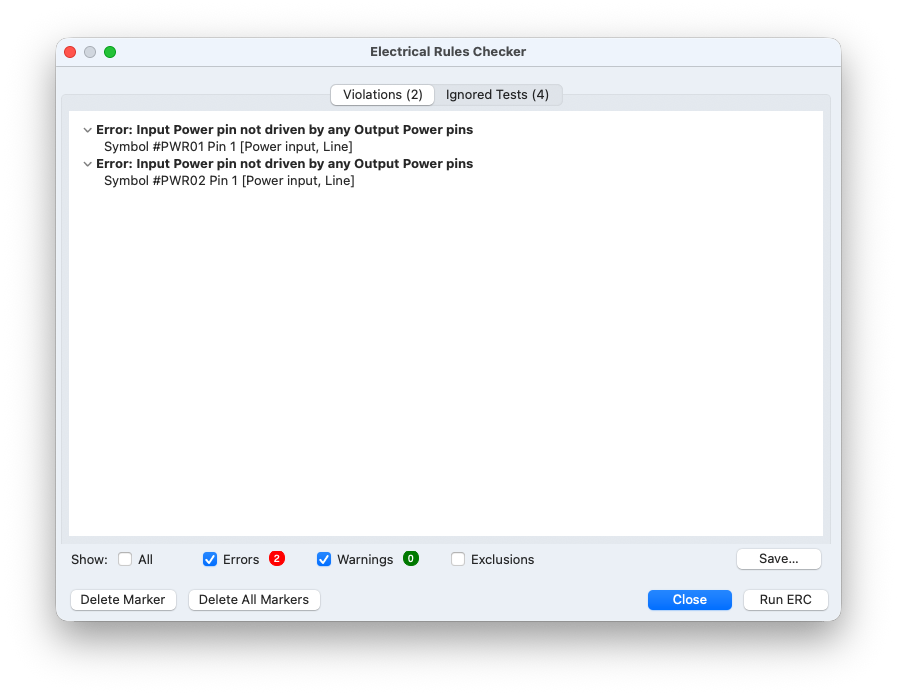Click the green warning count badge
This screenshot has width=897, height=695.
pyautogui.click(x=411, y=558)
